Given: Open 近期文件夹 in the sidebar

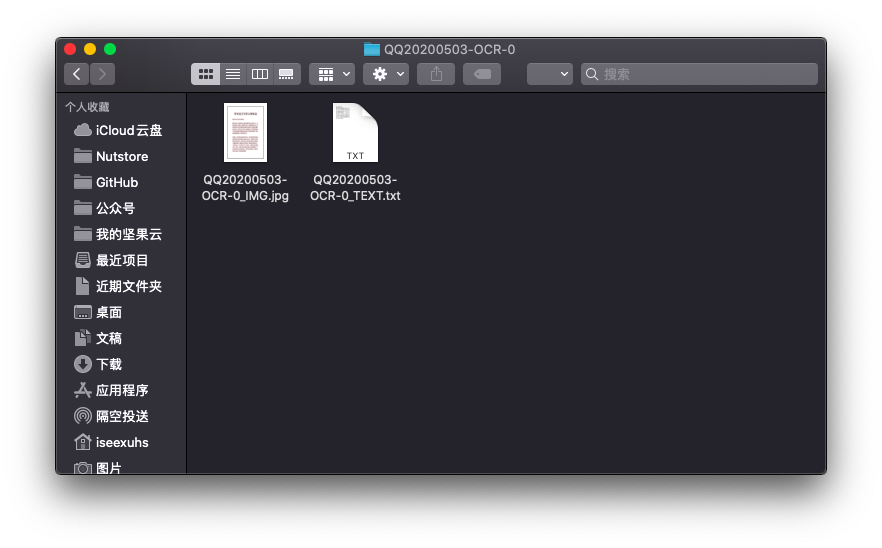Looking at the screenshot, I should [x=119, y=286].
